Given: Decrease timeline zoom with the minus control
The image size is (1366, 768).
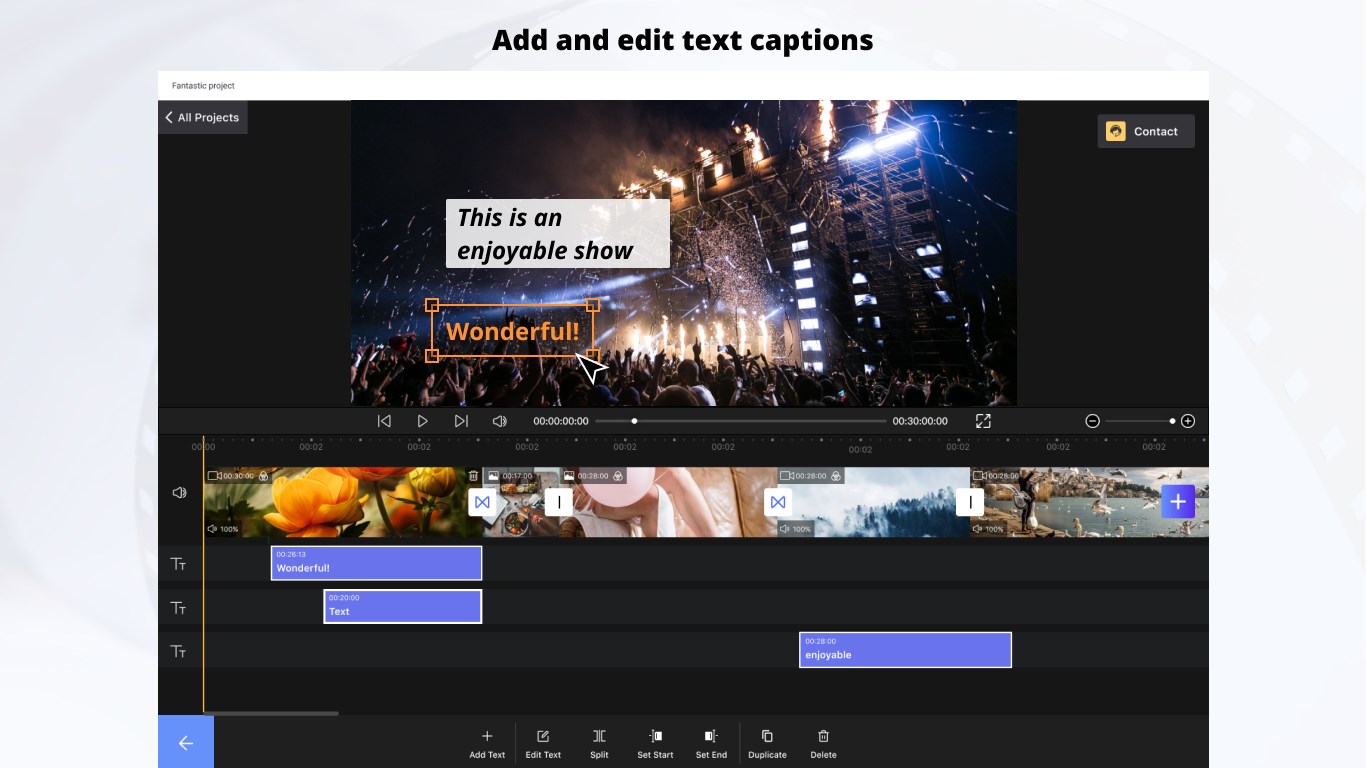Looking at the screenshot, I should pos(1092,420).
